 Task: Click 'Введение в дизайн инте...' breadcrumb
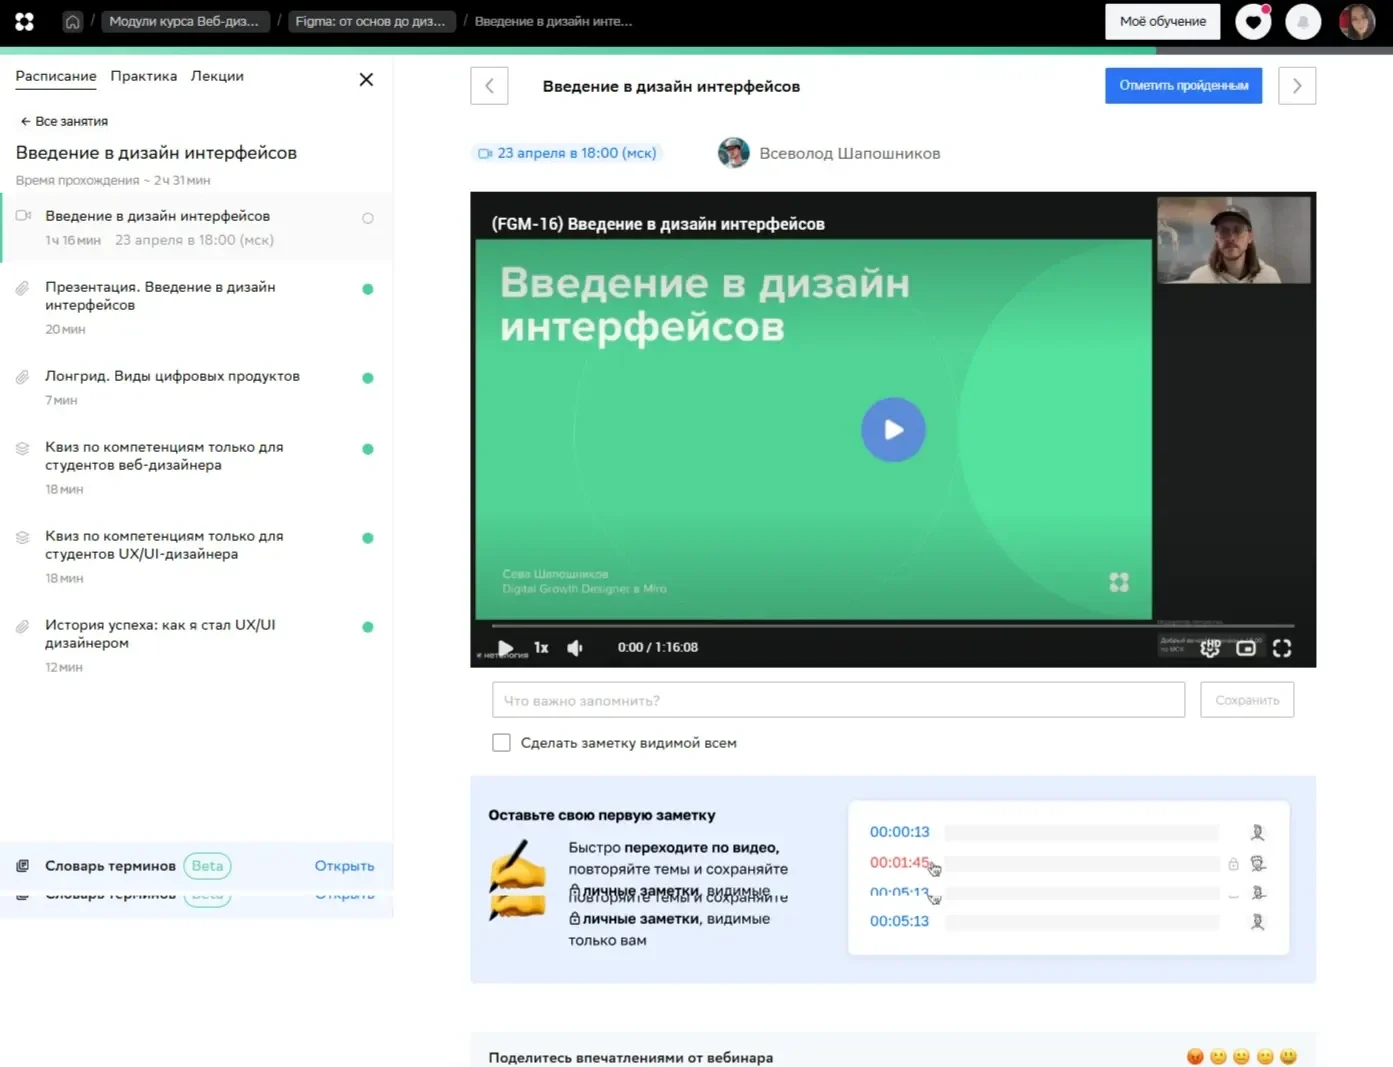[553, 21]
